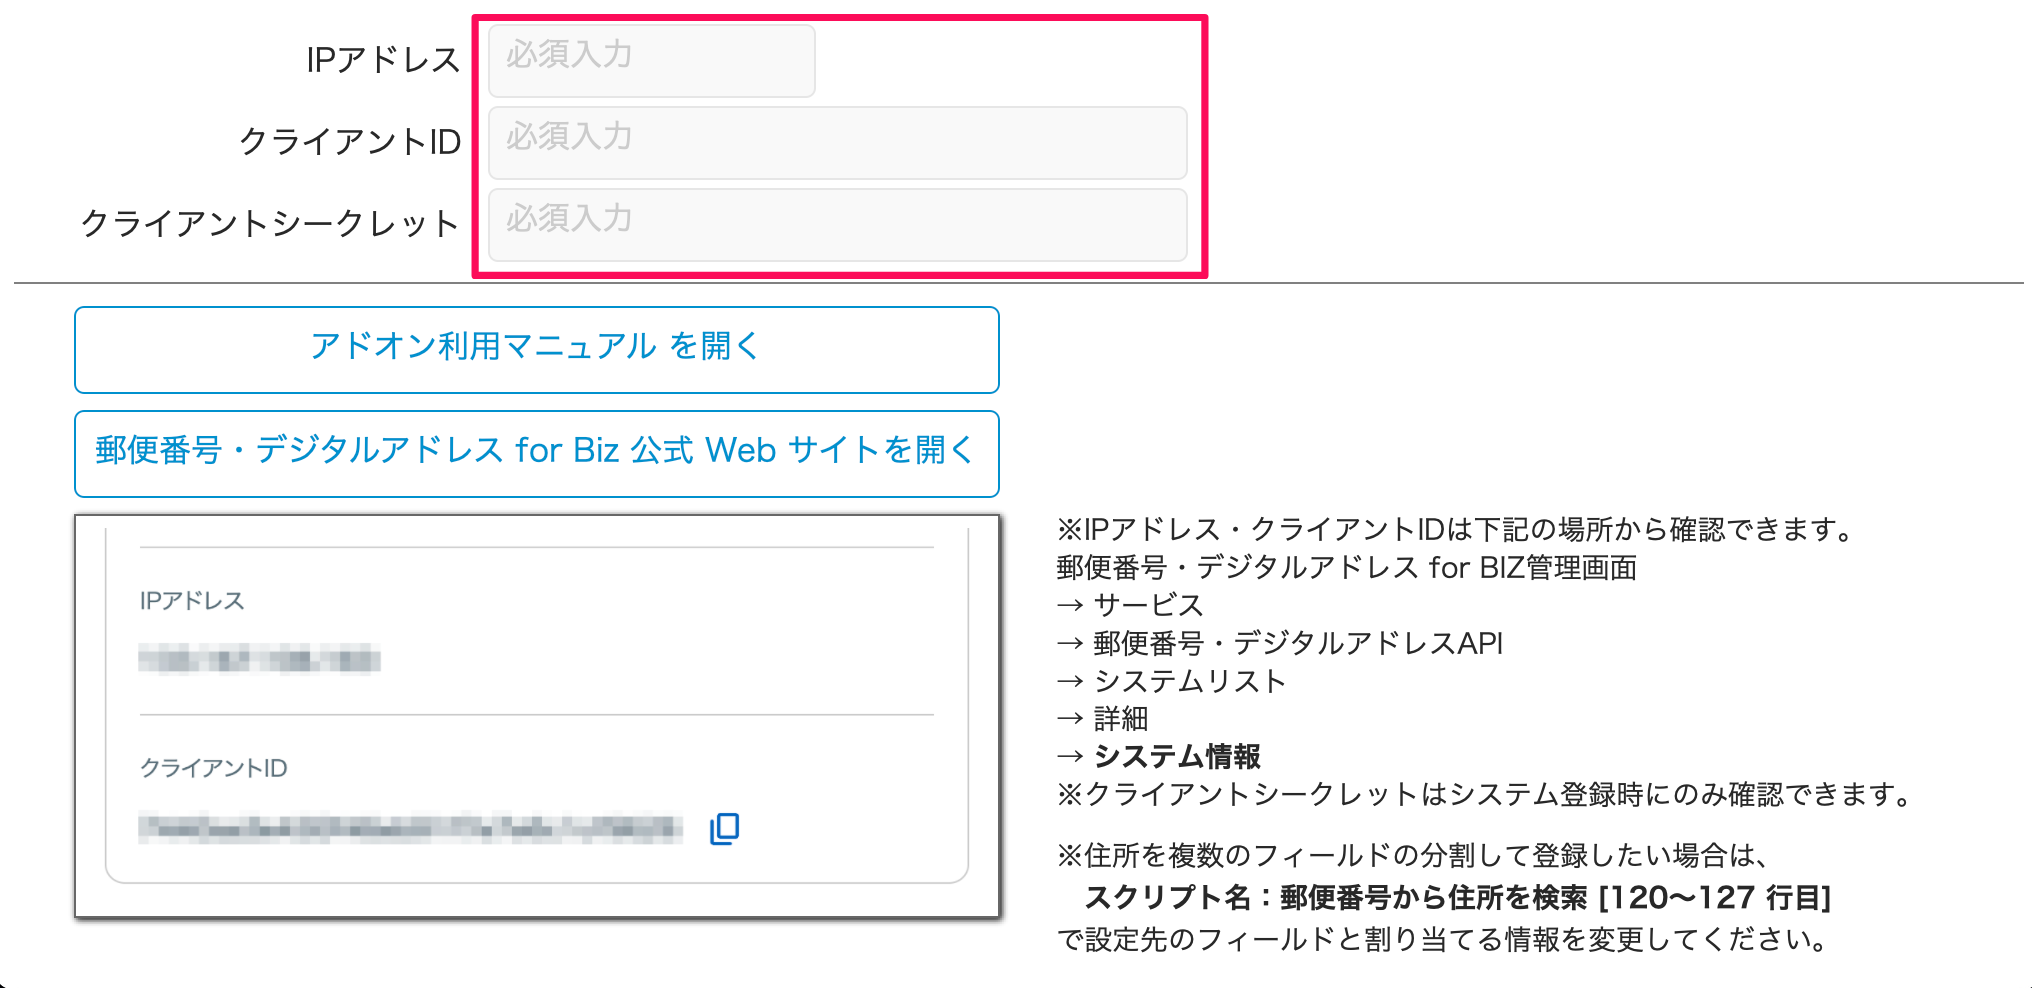Select the IPアドレス heading inside the preview image
Screen dimensions: 2032x988
click(x=192, y=601)
